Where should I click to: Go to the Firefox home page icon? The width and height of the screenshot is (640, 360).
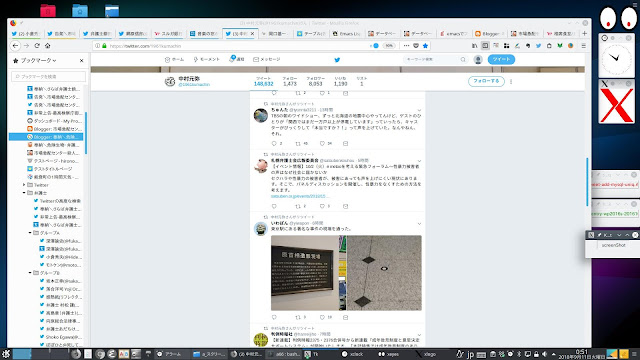(x=48, y=46)
